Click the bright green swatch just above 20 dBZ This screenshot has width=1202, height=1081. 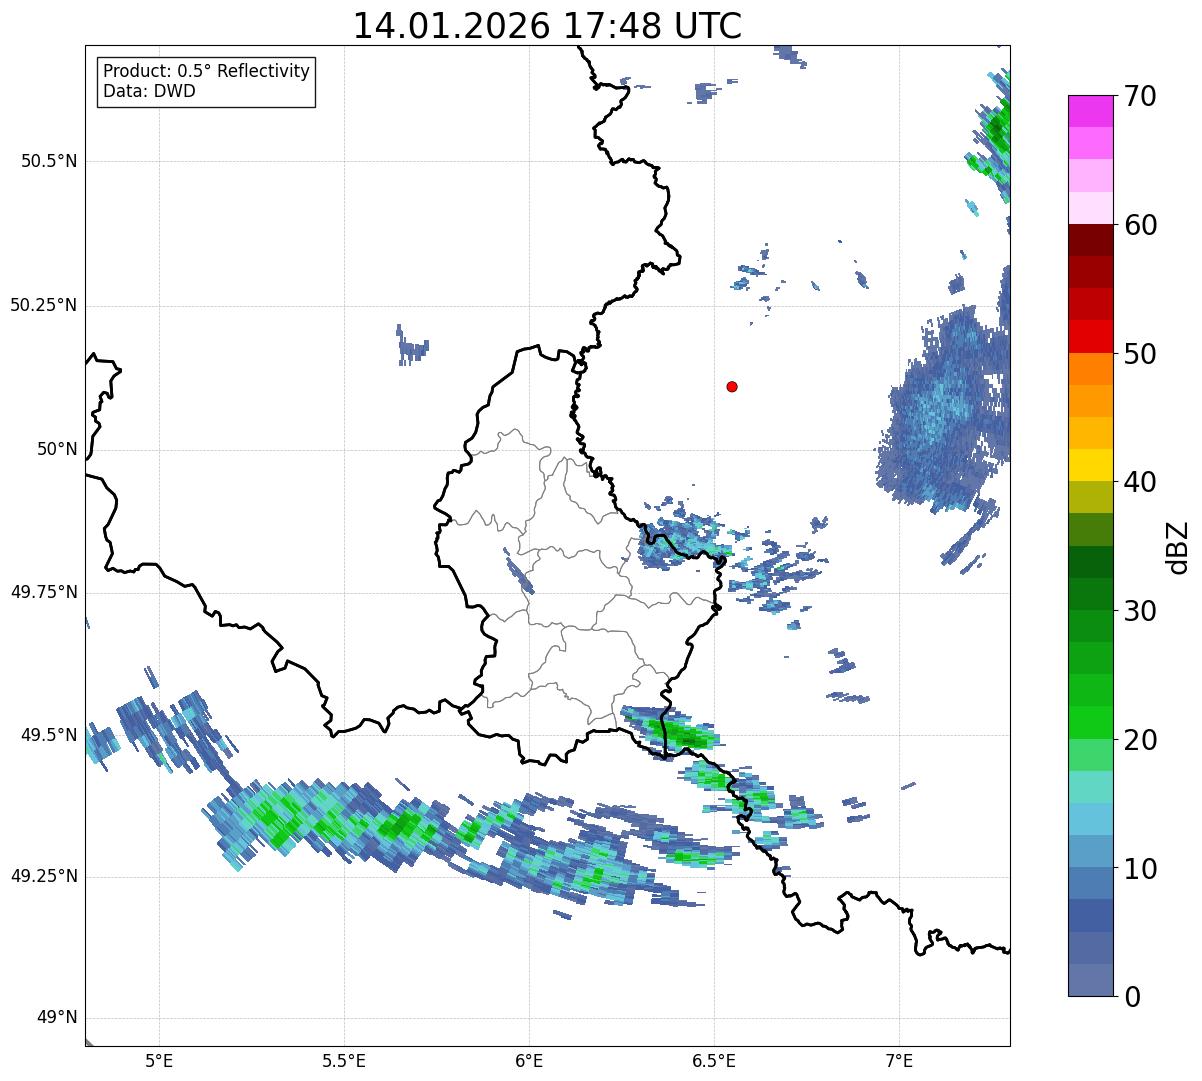tap(1090, 723)
